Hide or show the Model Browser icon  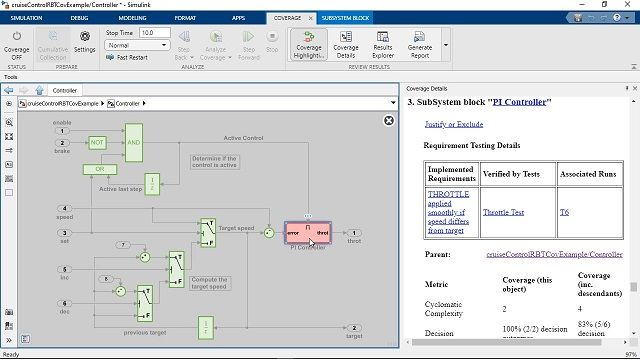(x=9, y=104)
